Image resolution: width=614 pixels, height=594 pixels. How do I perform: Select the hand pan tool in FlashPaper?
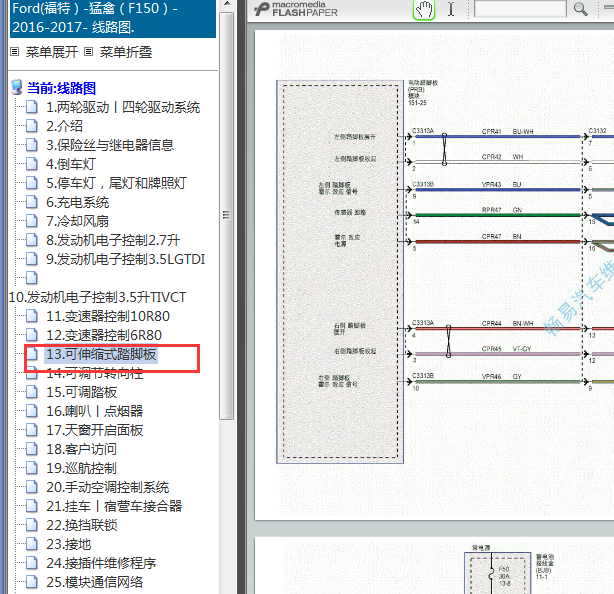point(424,9)
